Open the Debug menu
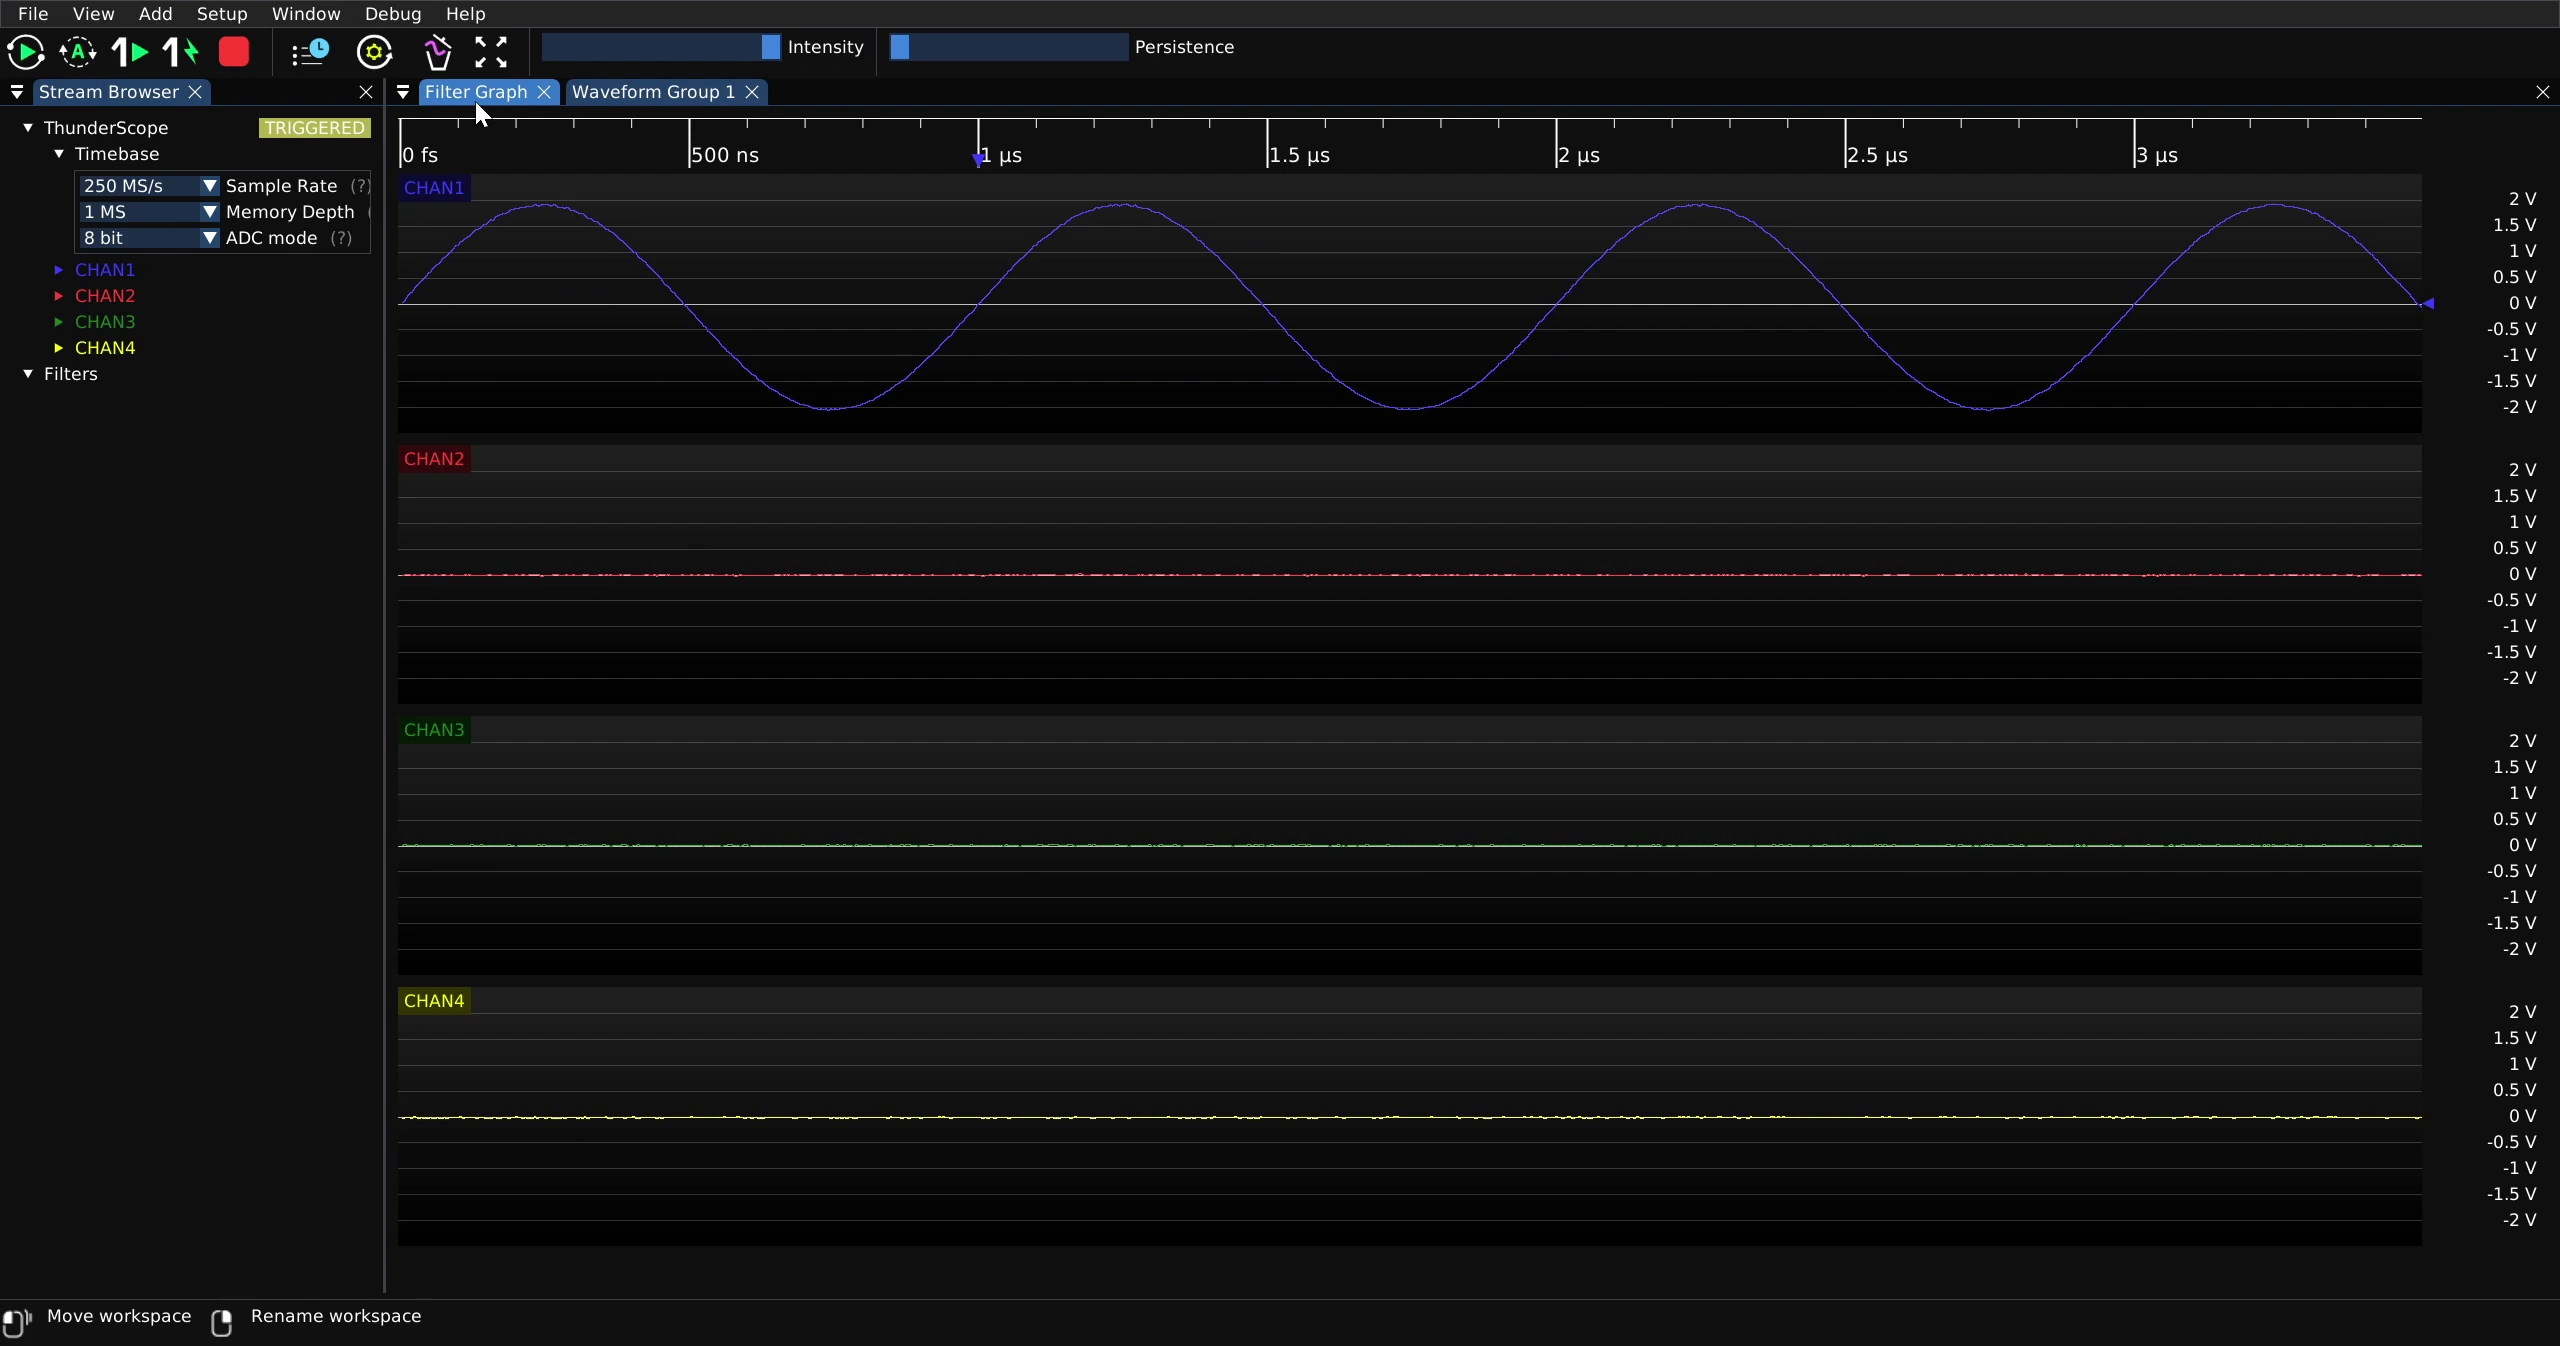The image size is (2560, 1346). [x=393, y=14]
